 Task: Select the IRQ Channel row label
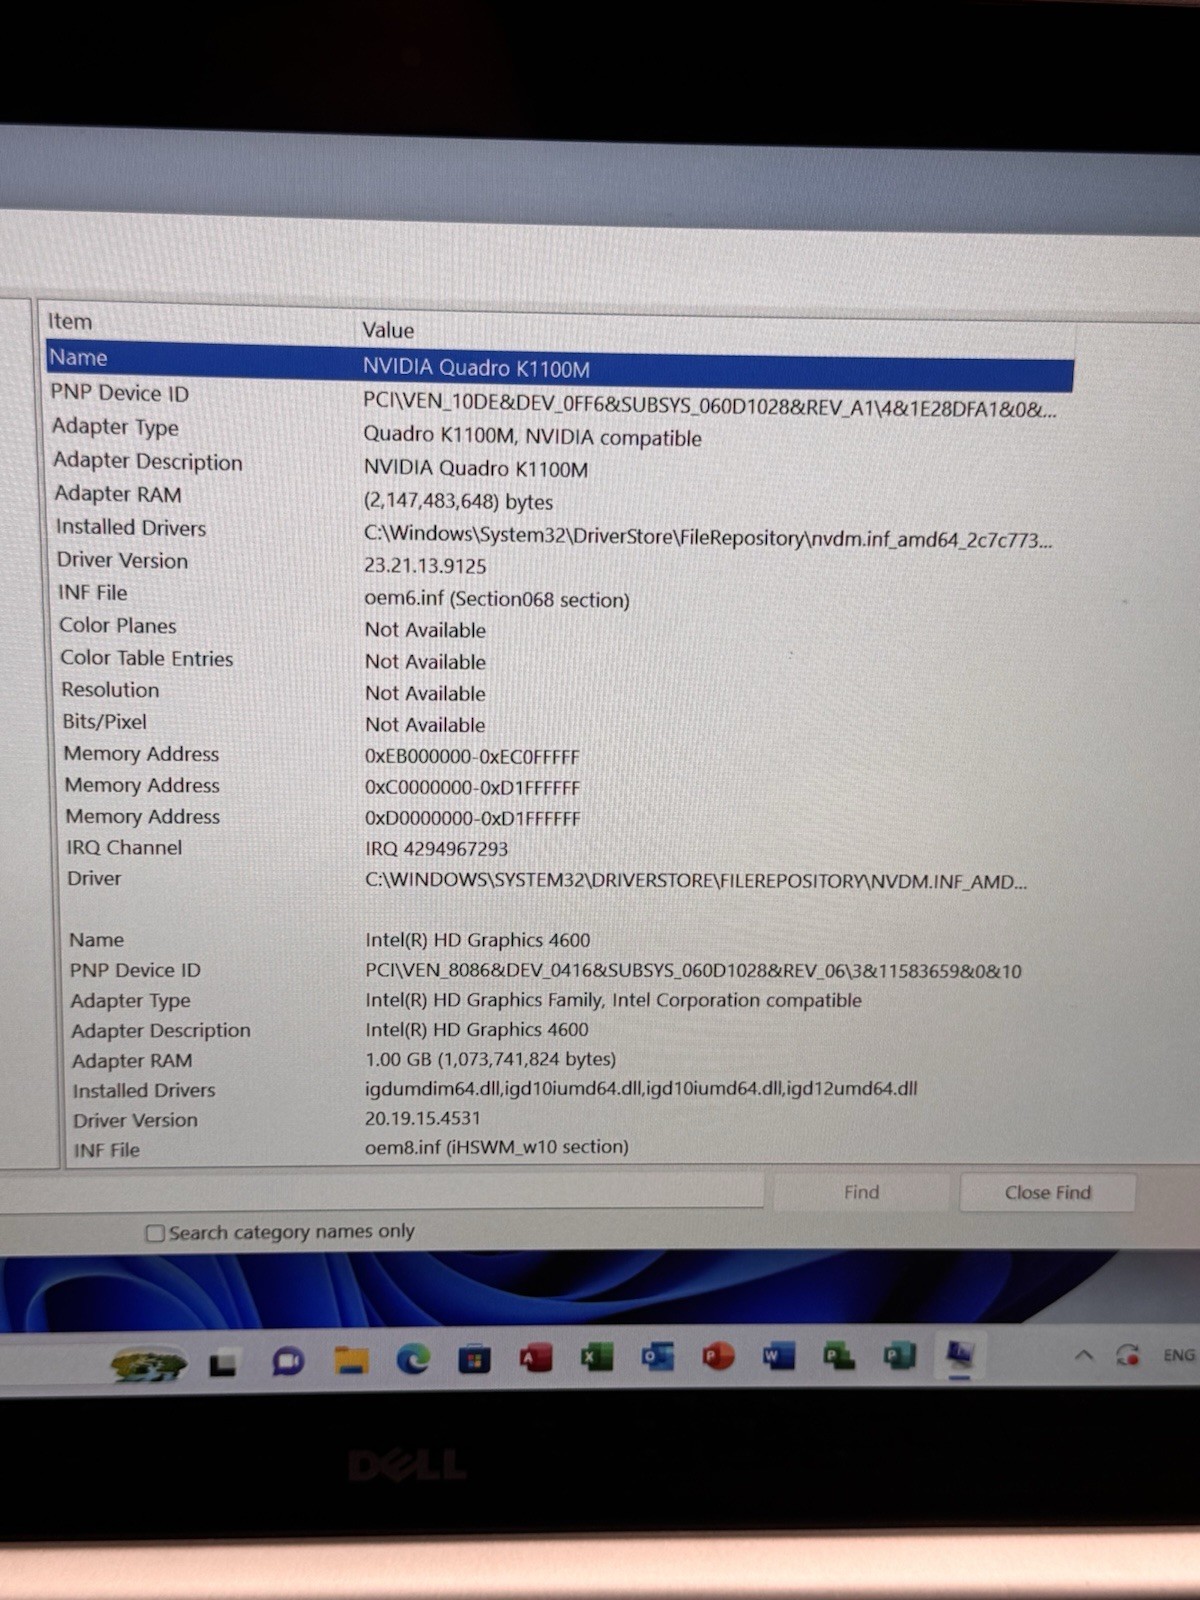[x=124, y=847]
